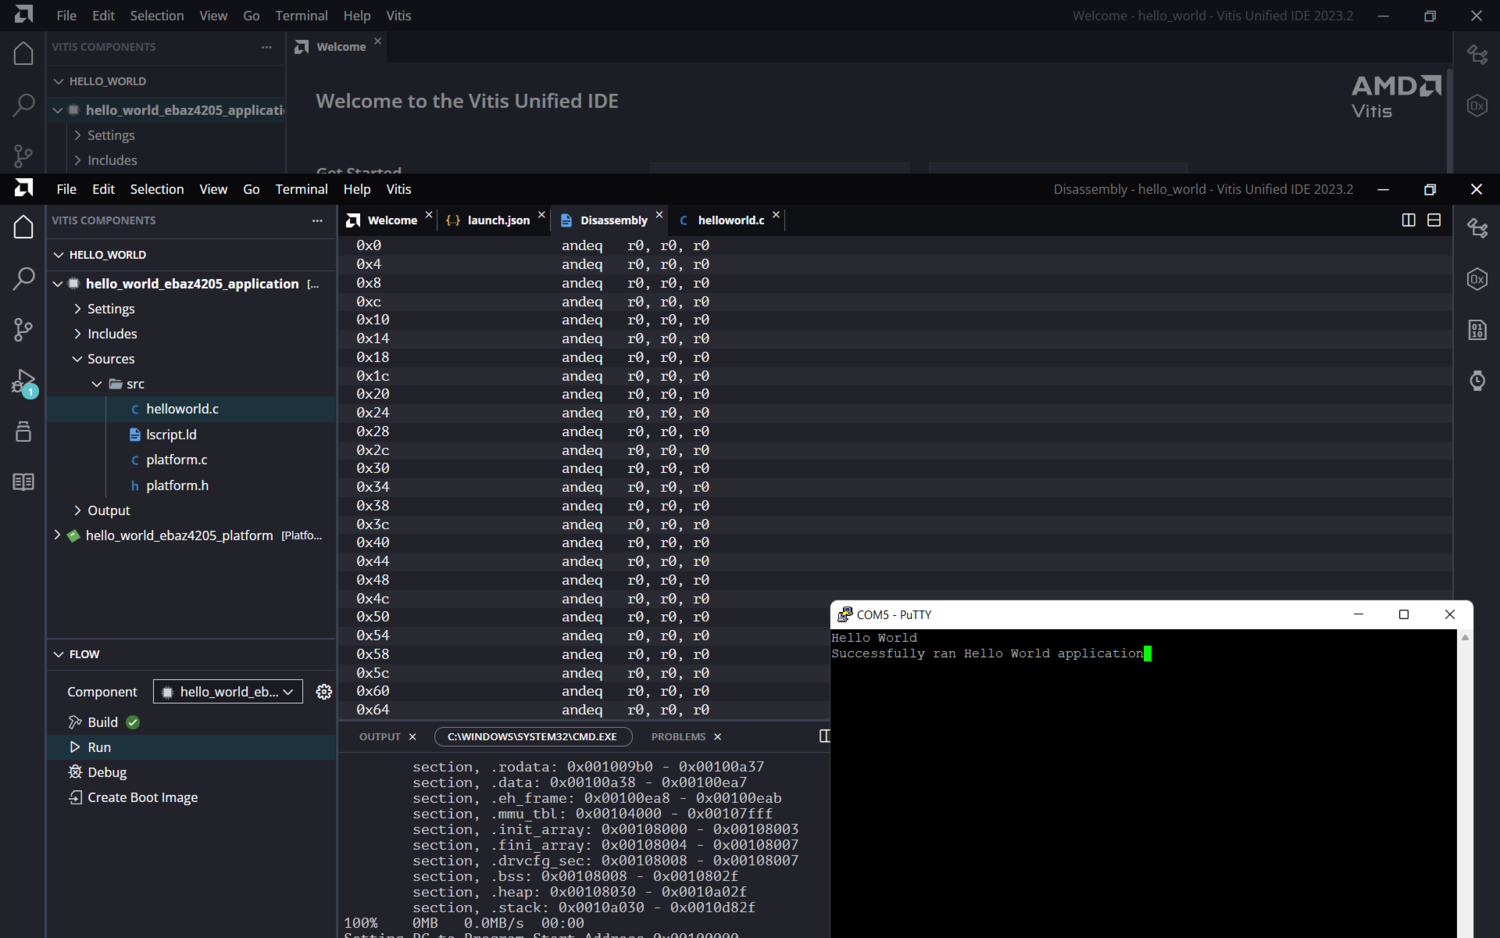Expand the Output folder
This screenshot has width=1500, height=938.
coord(108,510)
